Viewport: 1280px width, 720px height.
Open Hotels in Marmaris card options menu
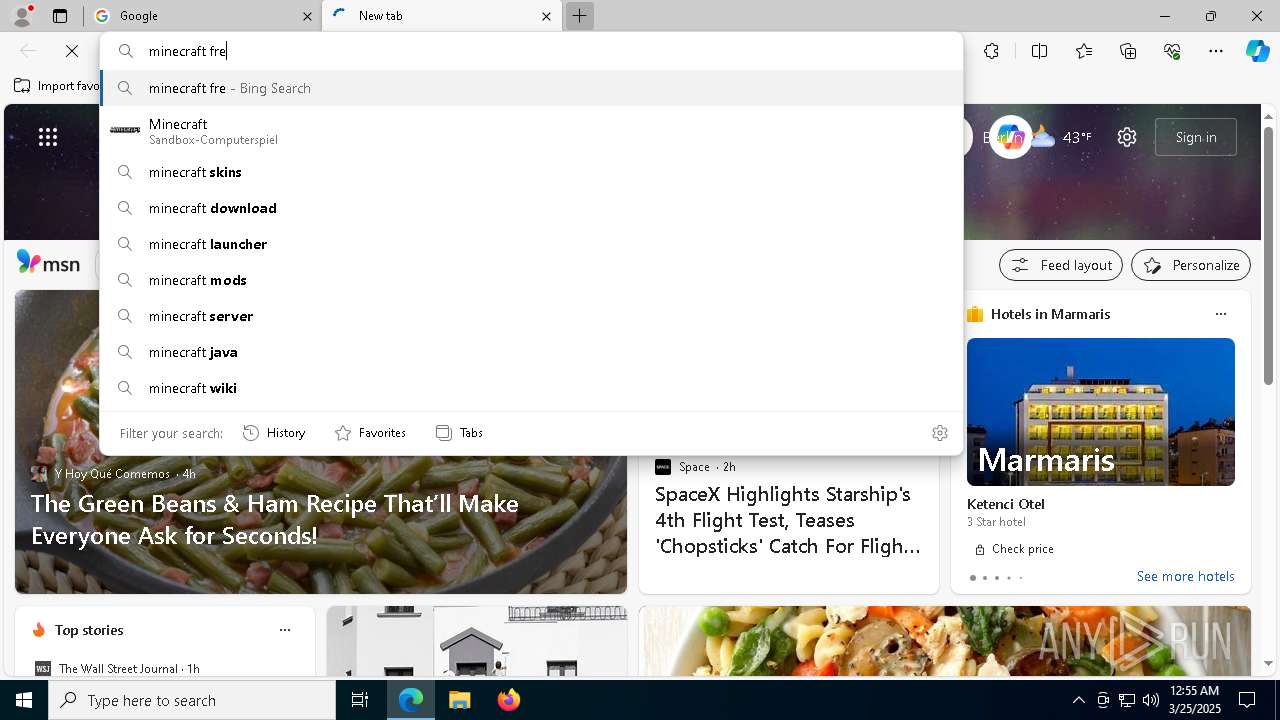pyautogui.click(x=1221, y=314)
